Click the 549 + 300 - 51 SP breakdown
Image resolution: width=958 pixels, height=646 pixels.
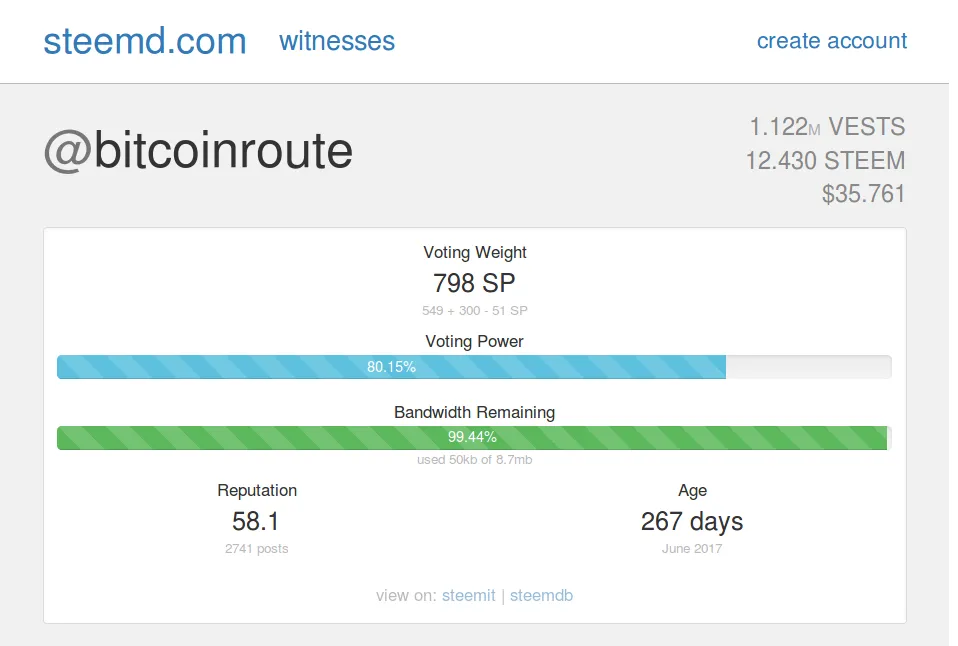[x=474, y=311]
